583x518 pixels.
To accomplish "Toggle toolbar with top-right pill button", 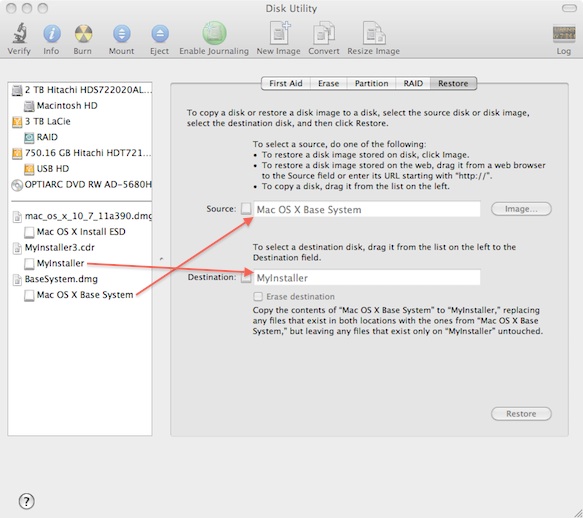I will point(569,8).
